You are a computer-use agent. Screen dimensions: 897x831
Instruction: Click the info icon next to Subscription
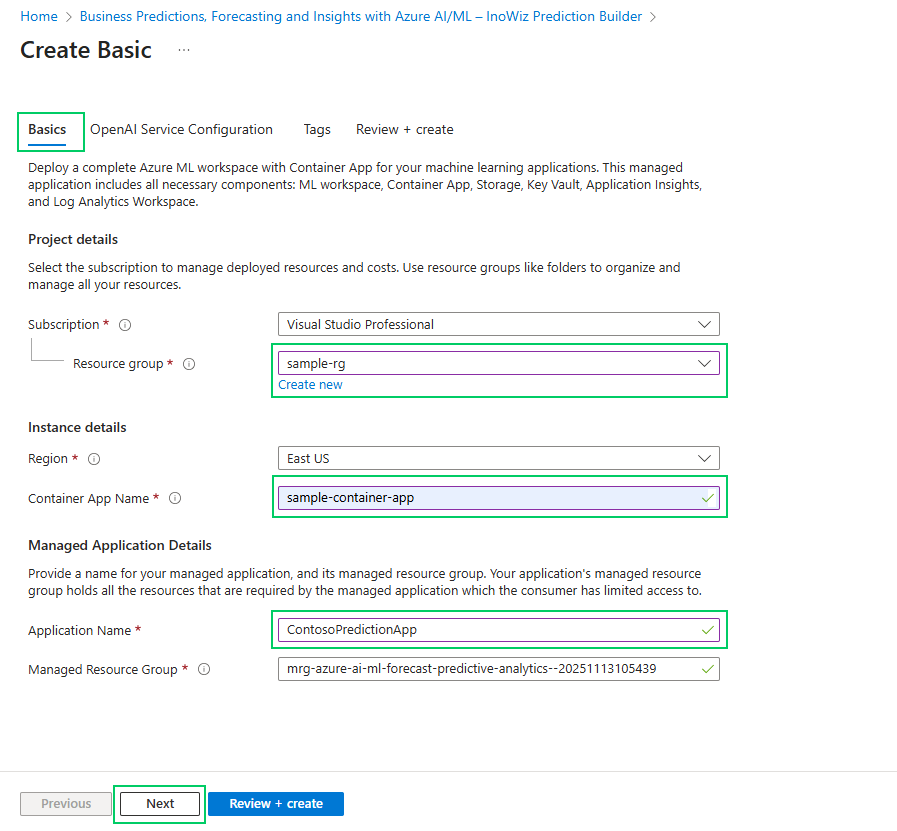pos(125,325)
